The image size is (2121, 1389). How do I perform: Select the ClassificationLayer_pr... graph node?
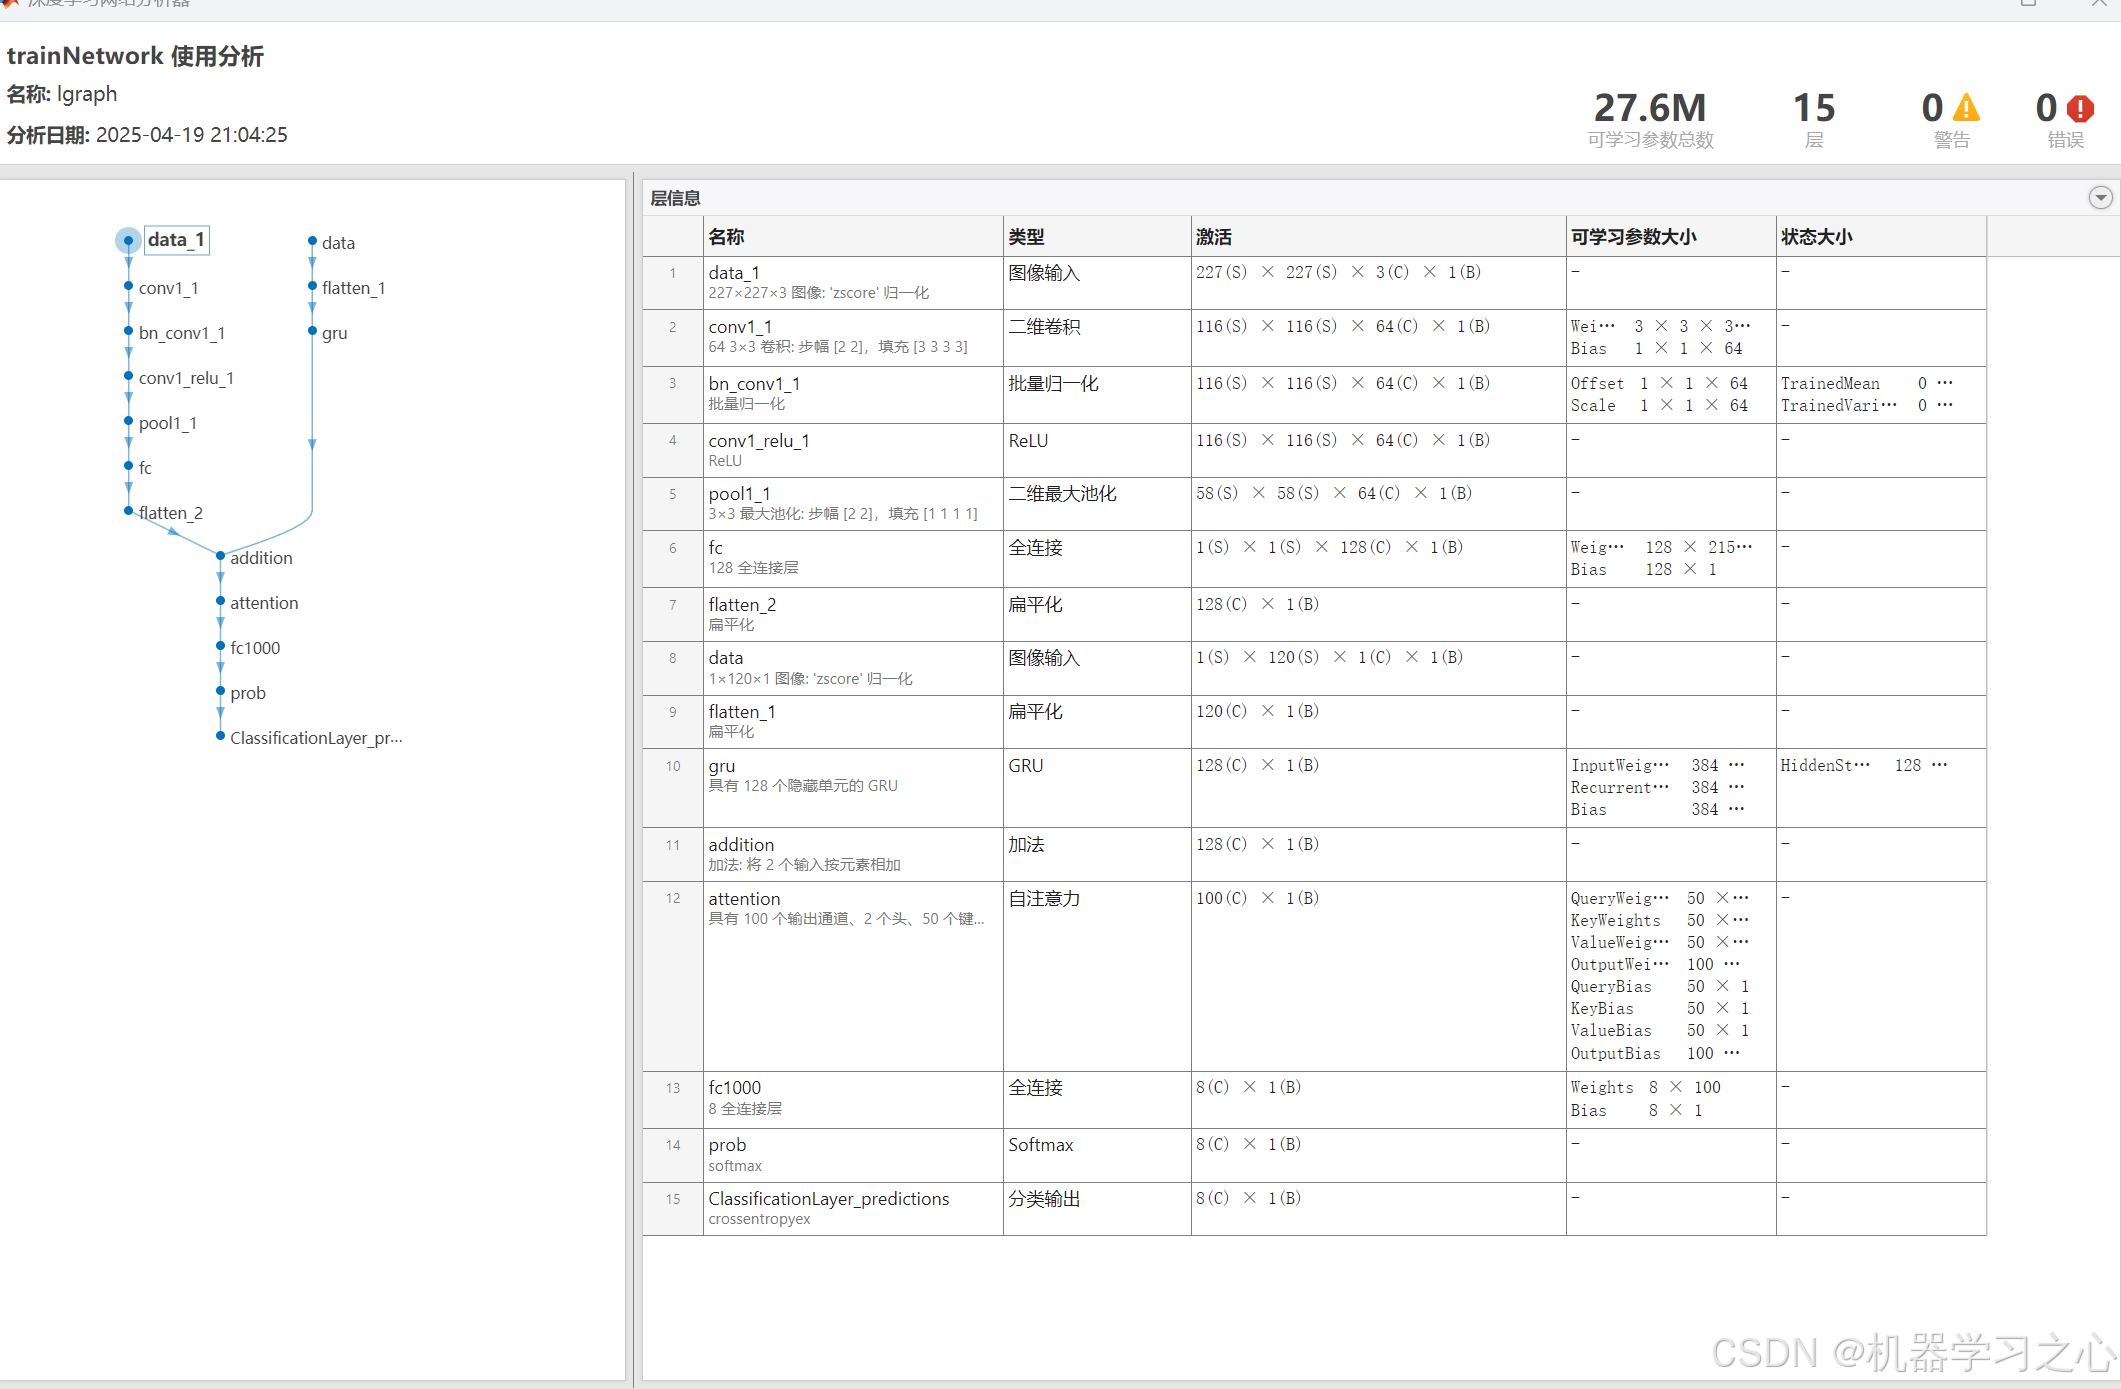pyautogui.click(x=315, y=738)
